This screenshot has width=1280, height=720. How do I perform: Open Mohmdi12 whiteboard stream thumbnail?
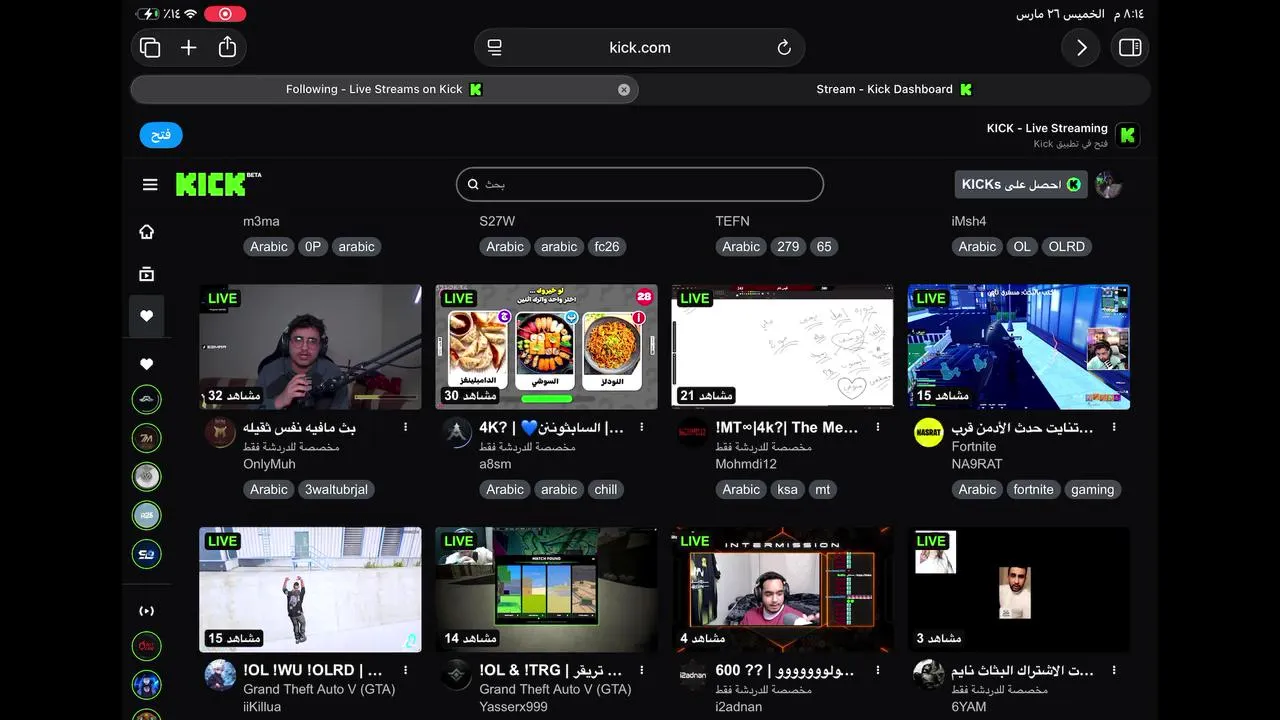coord(782,346)
